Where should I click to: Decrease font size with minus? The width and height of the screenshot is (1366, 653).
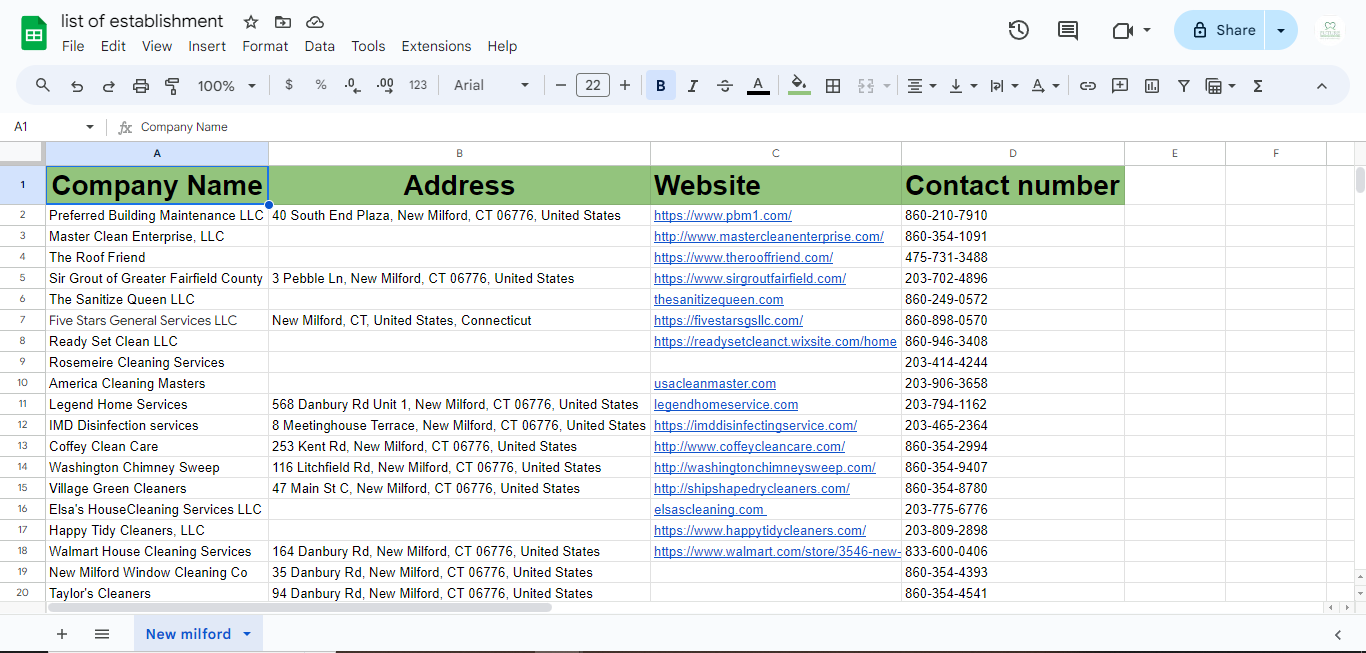[561, 86]
